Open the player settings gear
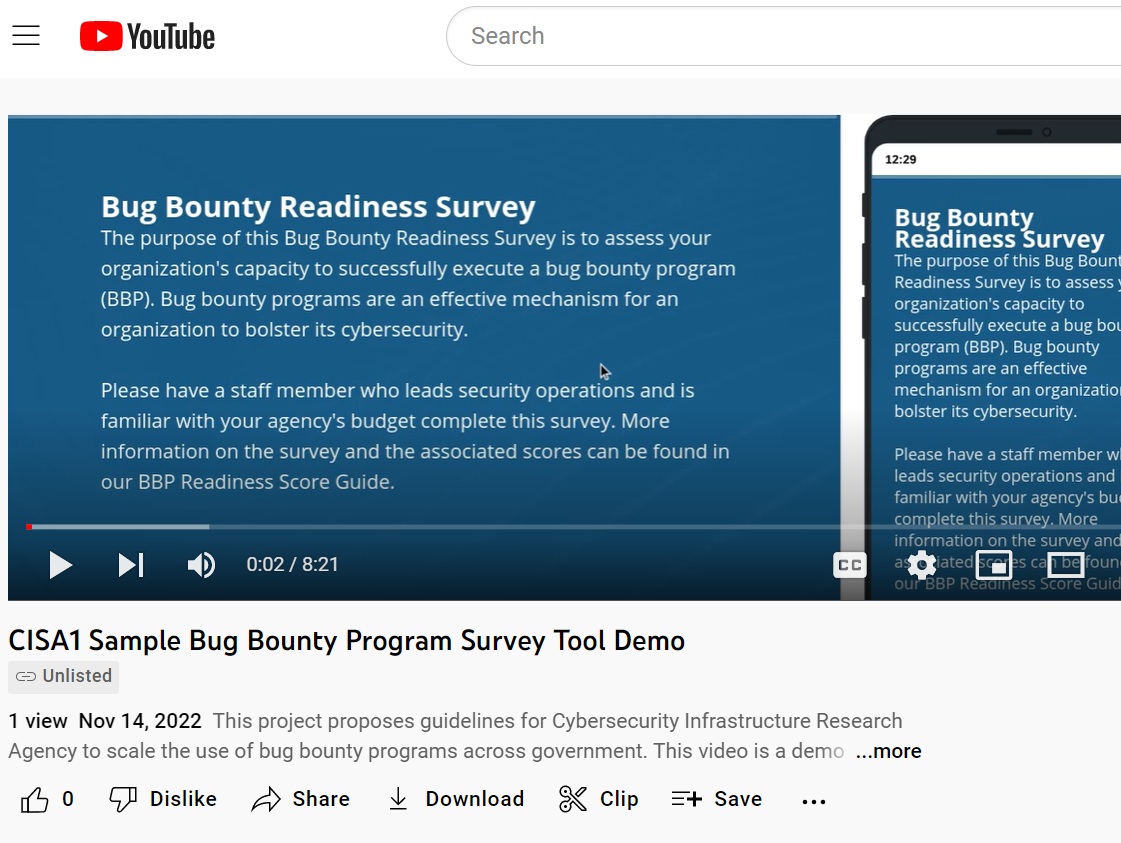 922,565
